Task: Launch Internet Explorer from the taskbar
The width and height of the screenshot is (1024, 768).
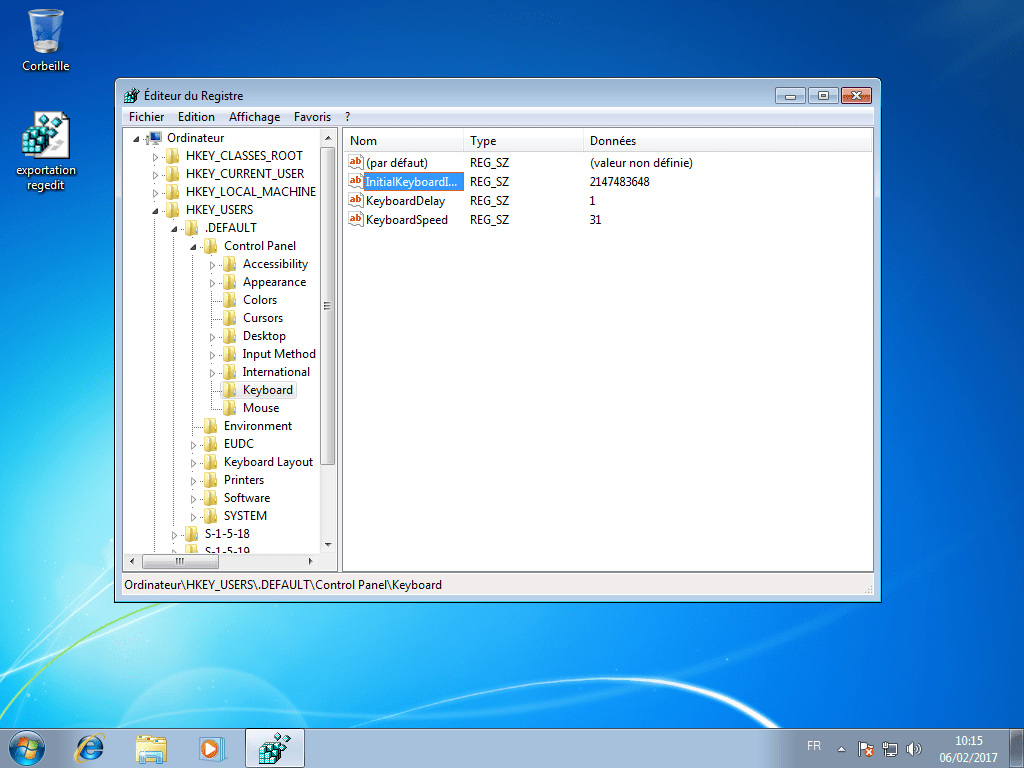Action: [90, 747]
